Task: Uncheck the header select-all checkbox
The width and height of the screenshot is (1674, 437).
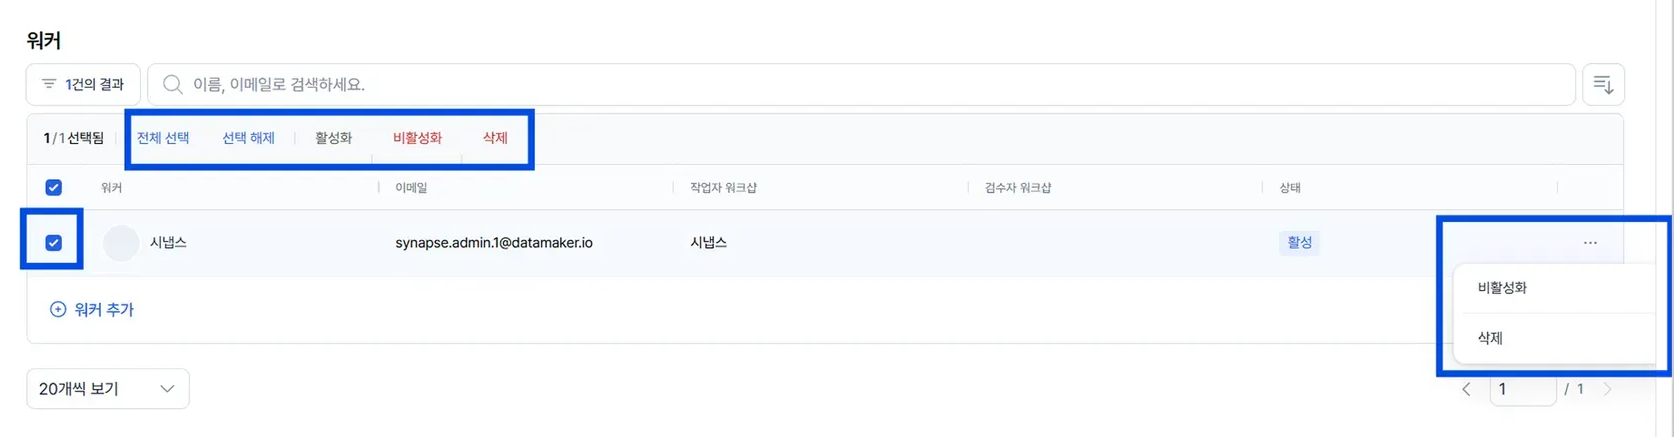Action: click(54, 188)
